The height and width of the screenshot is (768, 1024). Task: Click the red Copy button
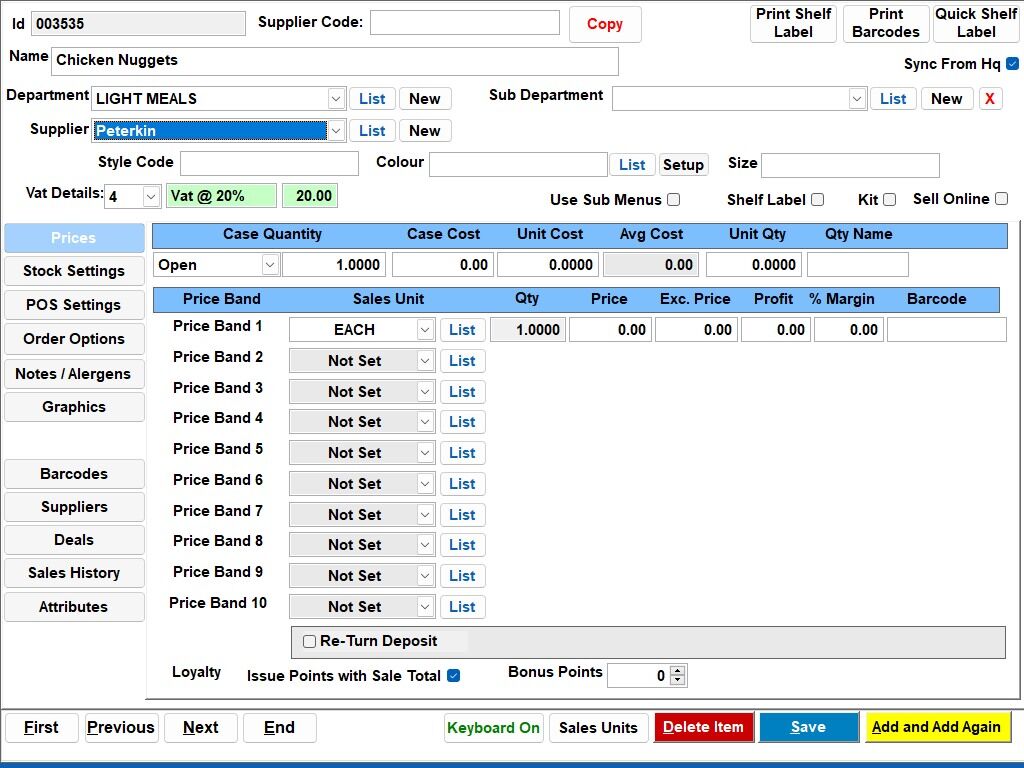click(x=605, y=24)
